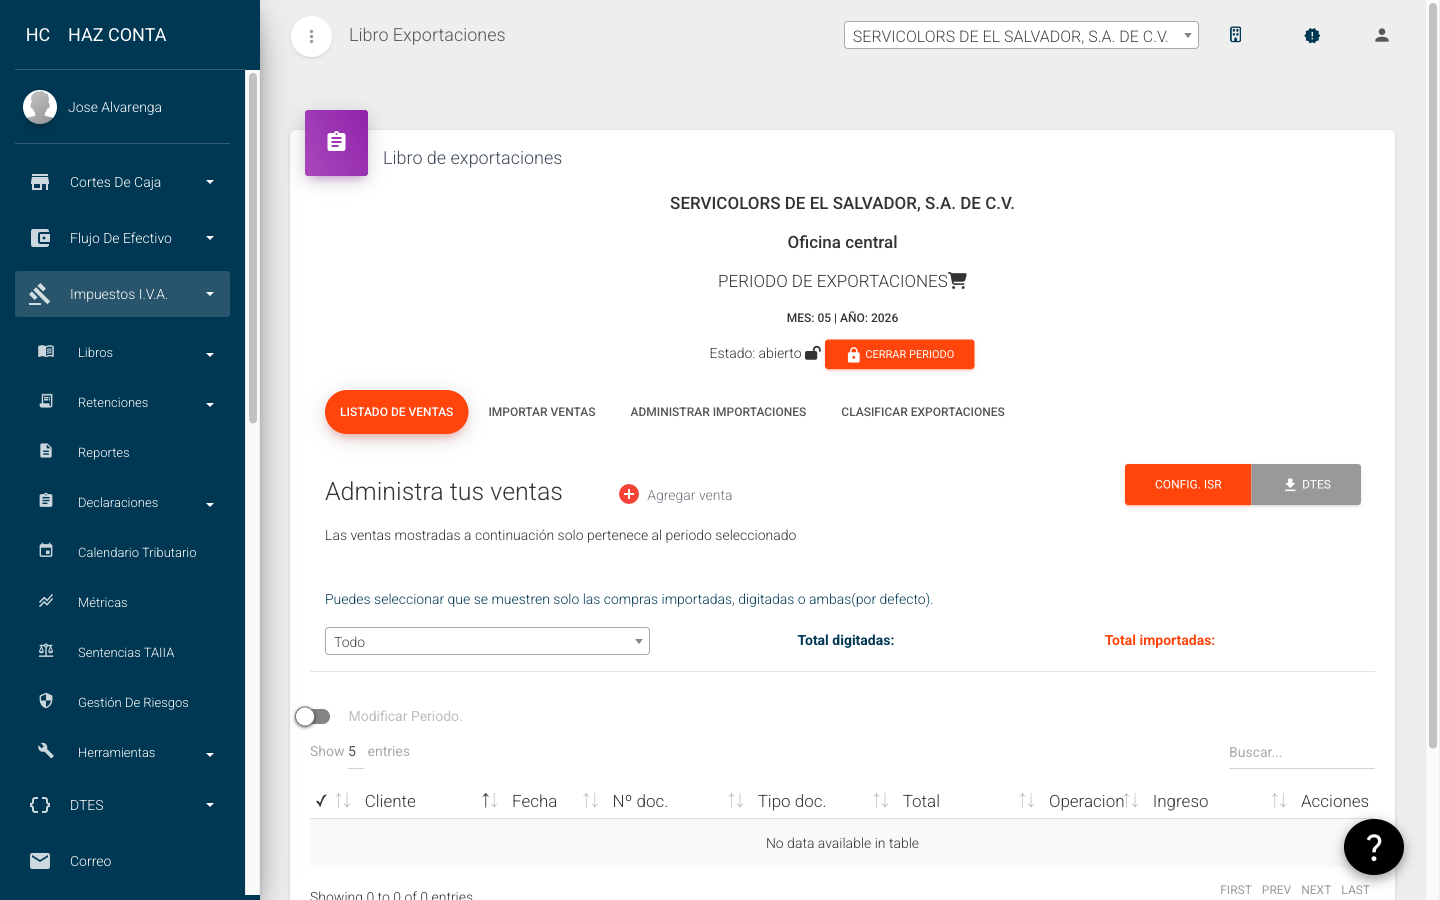Click the Calendario Tributario calendar icon

46,551
